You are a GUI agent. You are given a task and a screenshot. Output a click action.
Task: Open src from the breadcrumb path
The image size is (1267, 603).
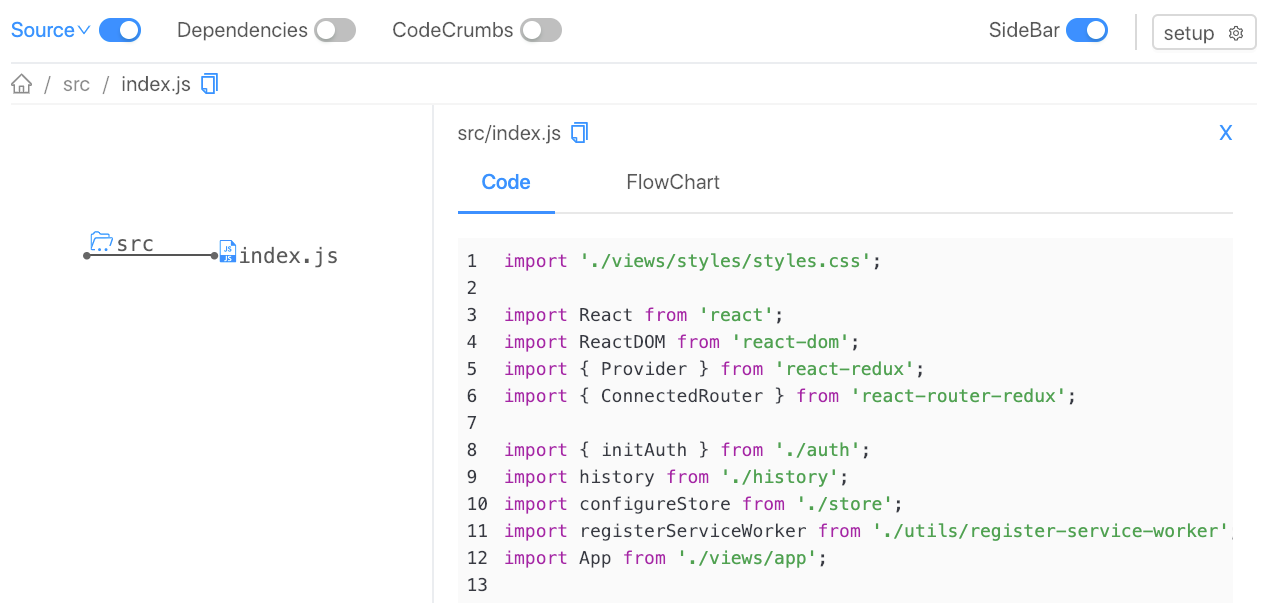(76, 84)
